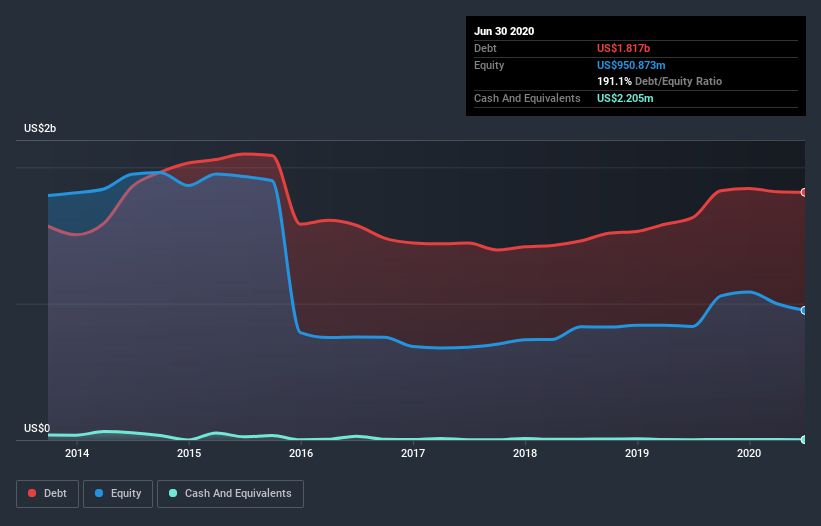Image resolution: width=821 pixels, height=526 pixels.
Task: Click the 2014 axis label
Action: pyautogui.click(x=77, y=453)
